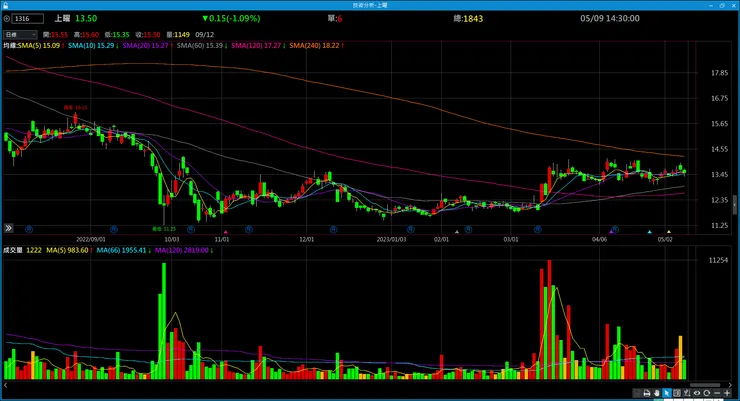740x401 pixels.
Task: Click the 17.85 price axis label
Action: coord(719,73)
